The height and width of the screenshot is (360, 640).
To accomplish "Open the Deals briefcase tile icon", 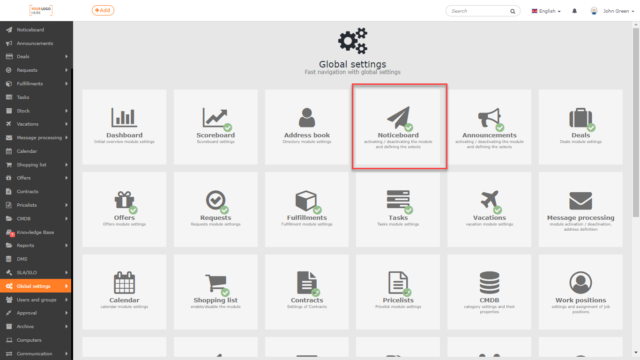I will click(581, 119).
